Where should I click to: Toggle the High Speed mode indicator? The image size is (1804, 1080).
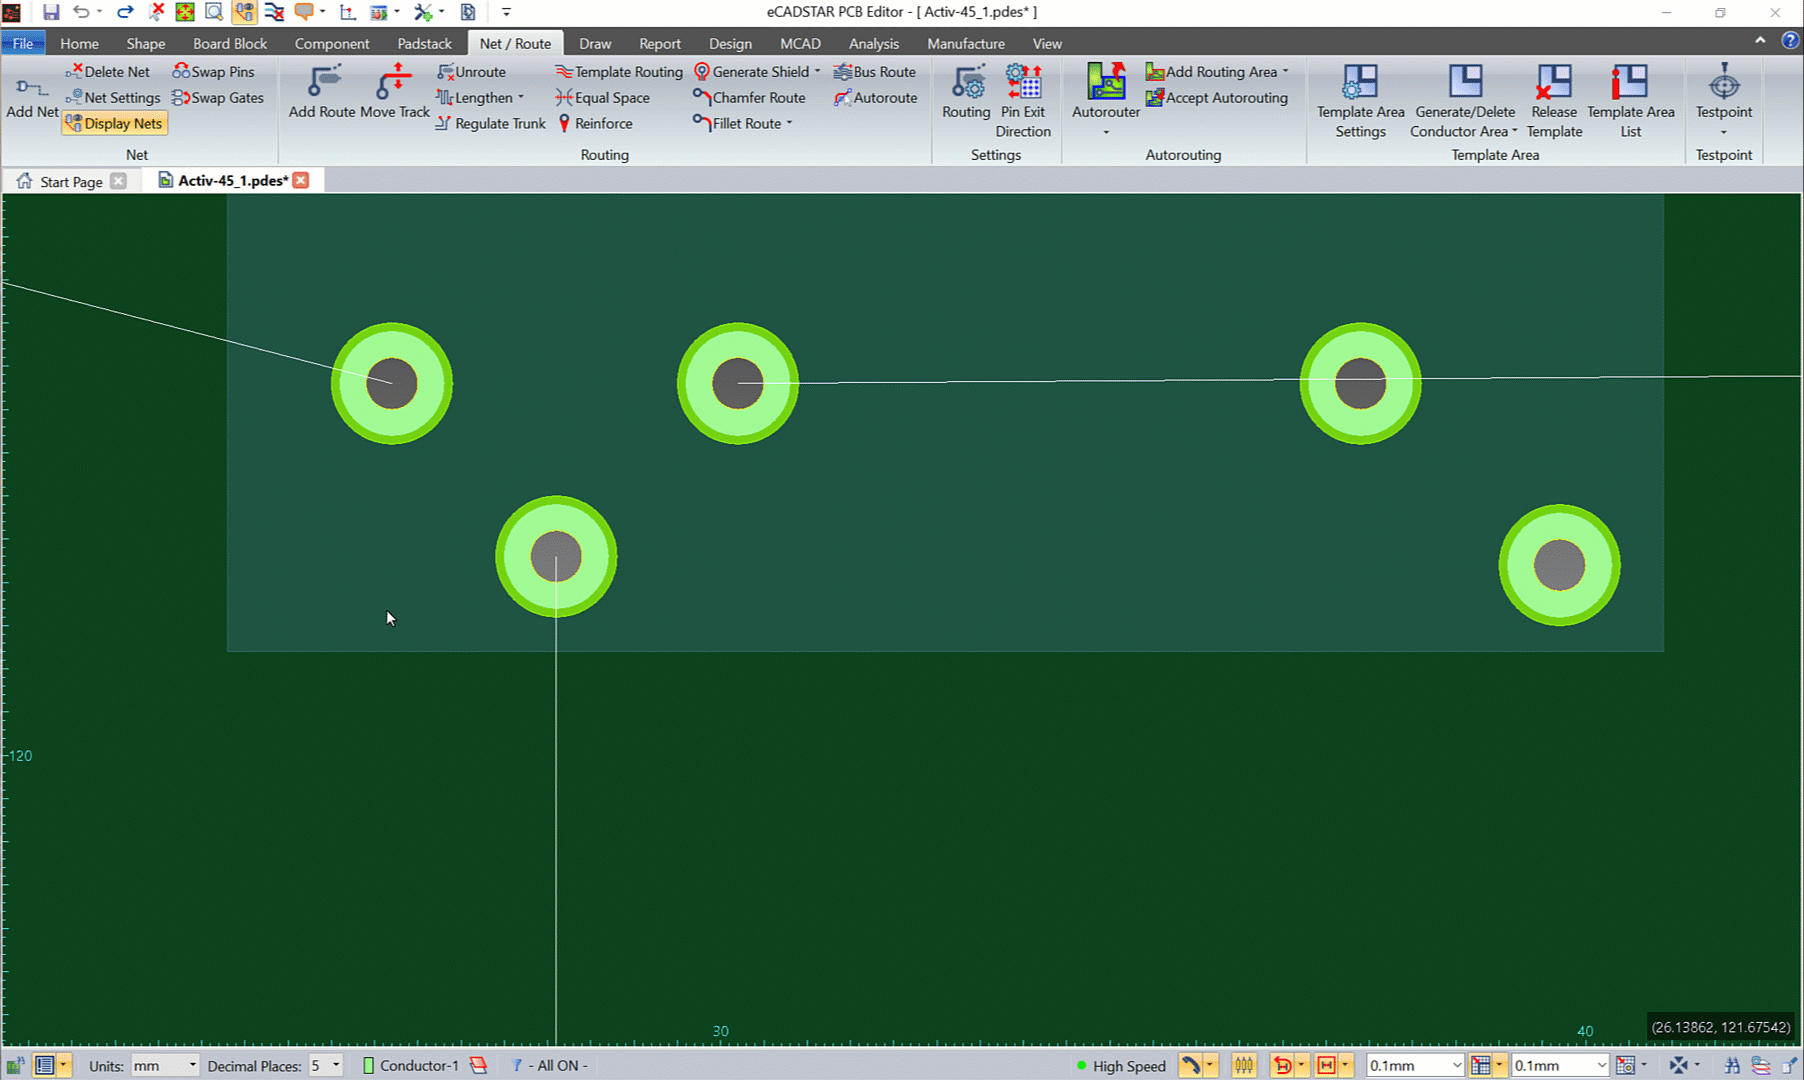tap(1120, 1066)
